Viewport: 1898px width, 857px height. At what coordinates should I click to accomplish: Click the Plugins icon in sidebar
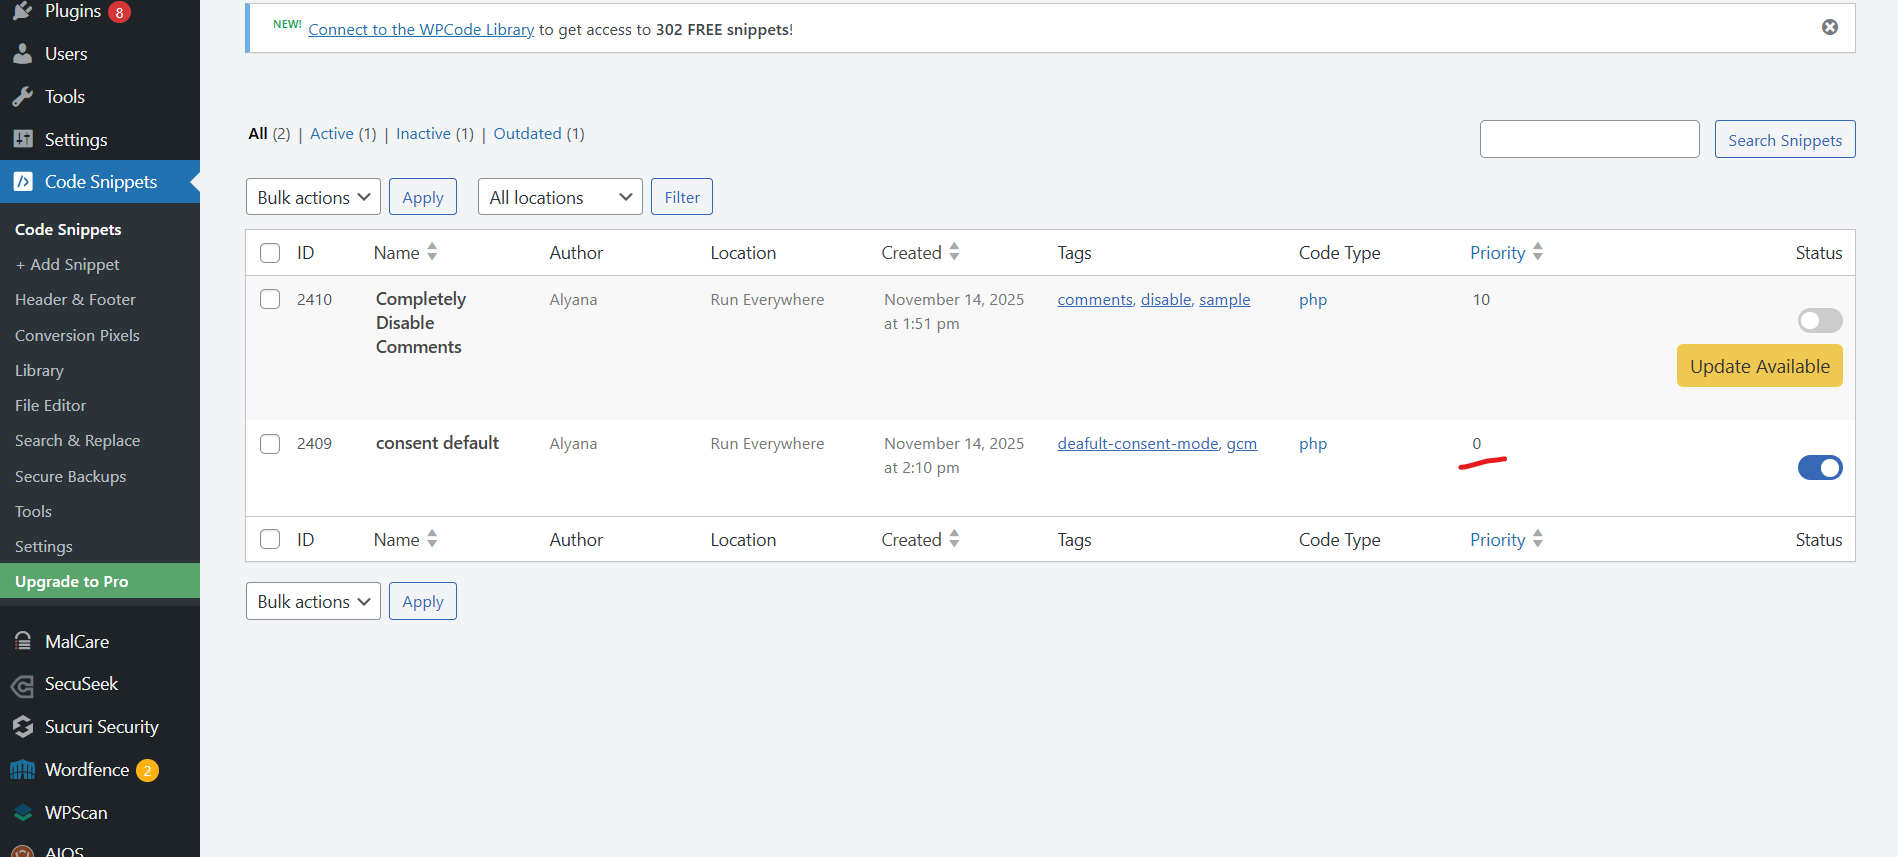click(22, 11)
